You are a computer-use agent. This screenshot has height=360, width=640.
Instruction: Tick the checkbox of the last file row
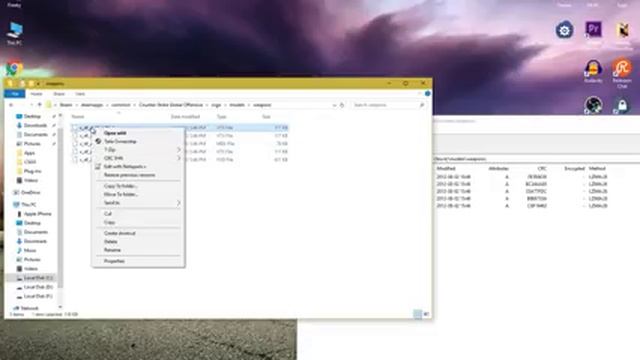[75, 160]
